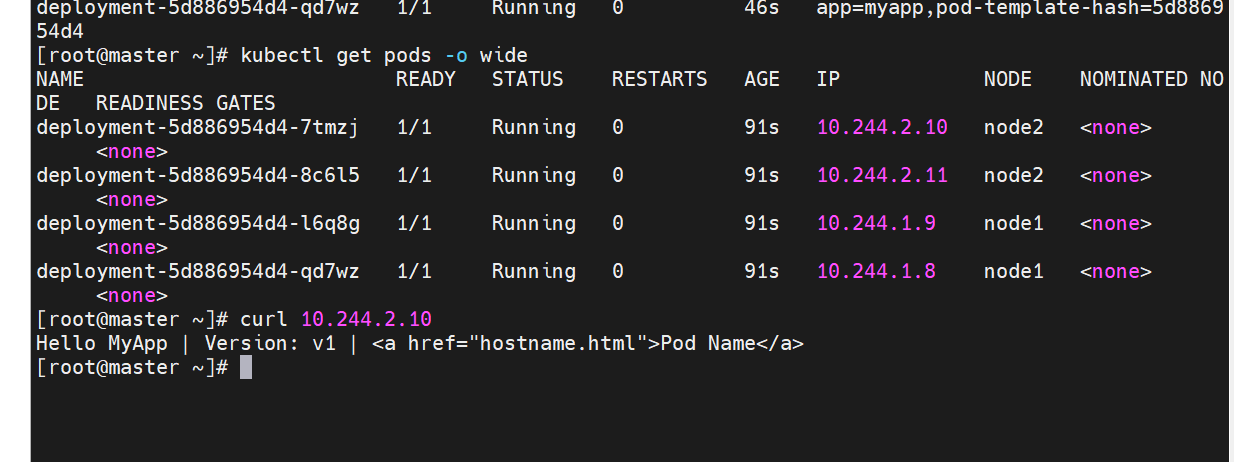Click node1 in the qd7wz 91s row

(x=1014, y=271)
